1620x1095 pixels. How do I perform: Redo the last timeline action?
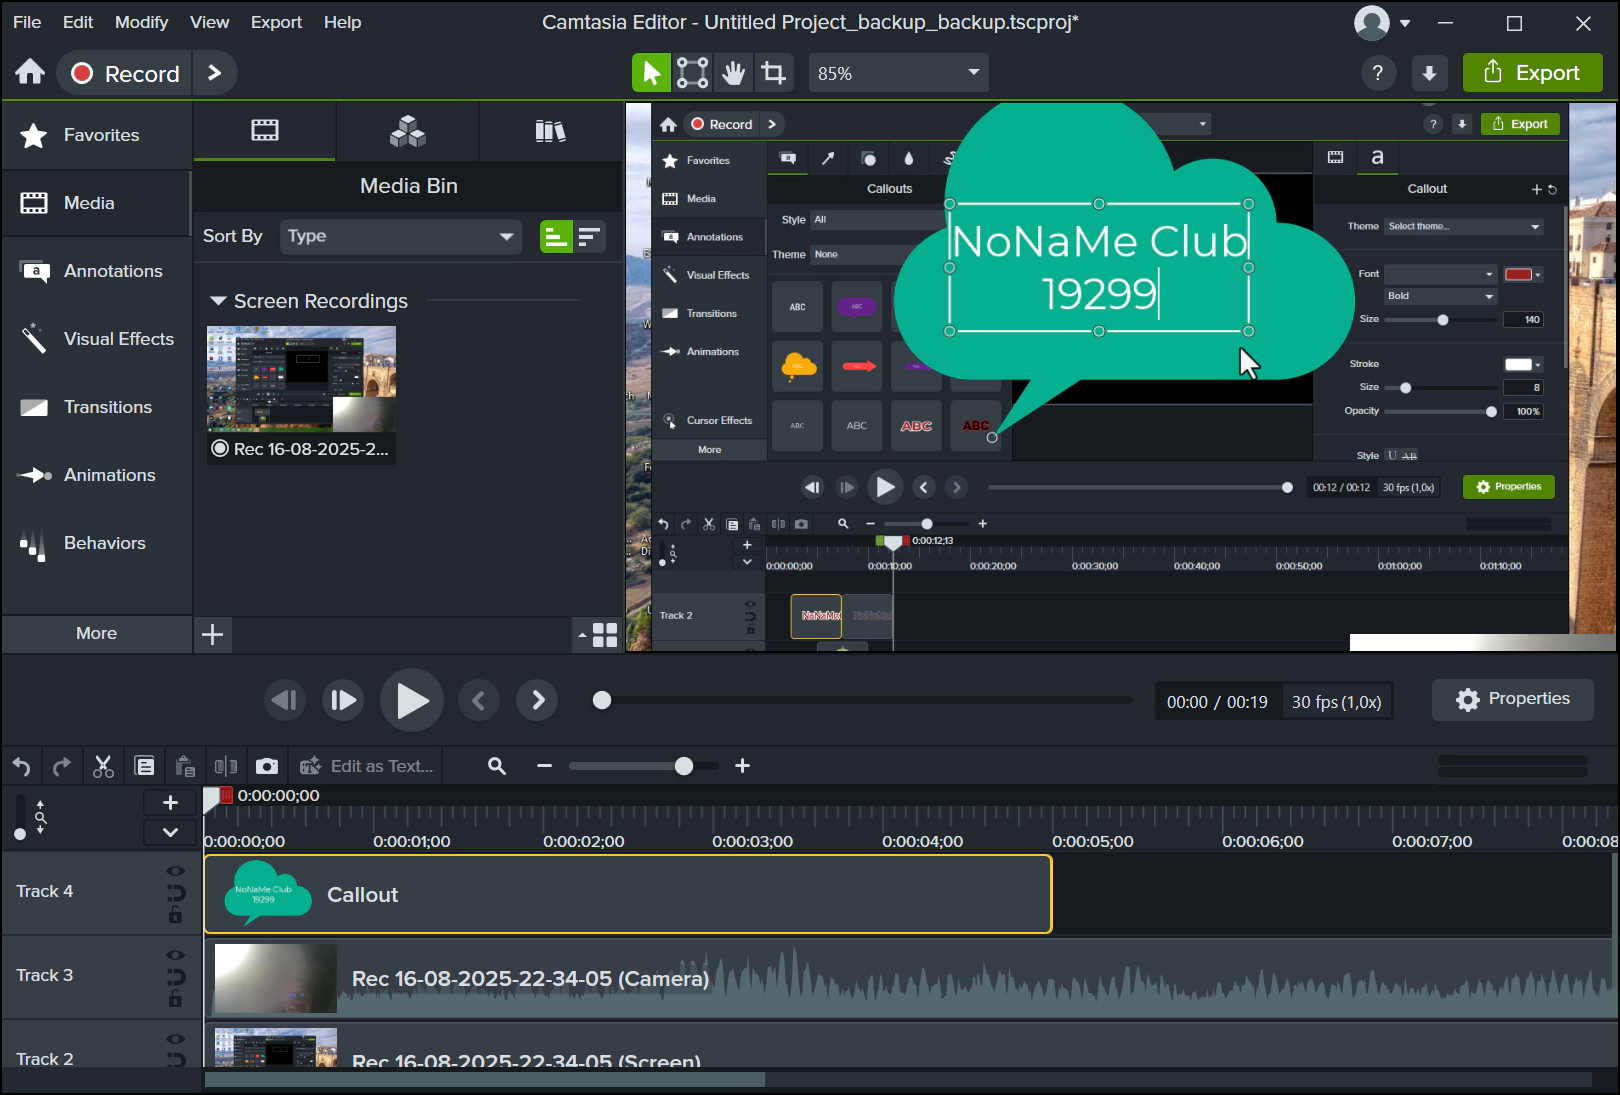(62, 767)
